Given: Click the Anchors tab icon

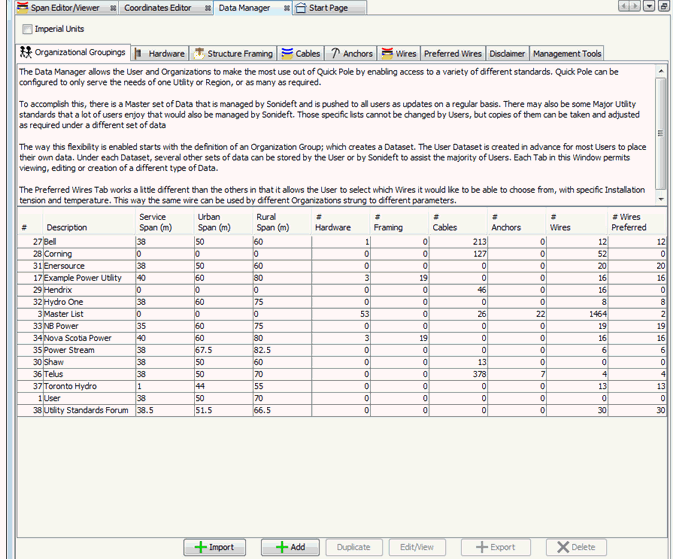Looking at the screenshot, I should pos(335,53).
